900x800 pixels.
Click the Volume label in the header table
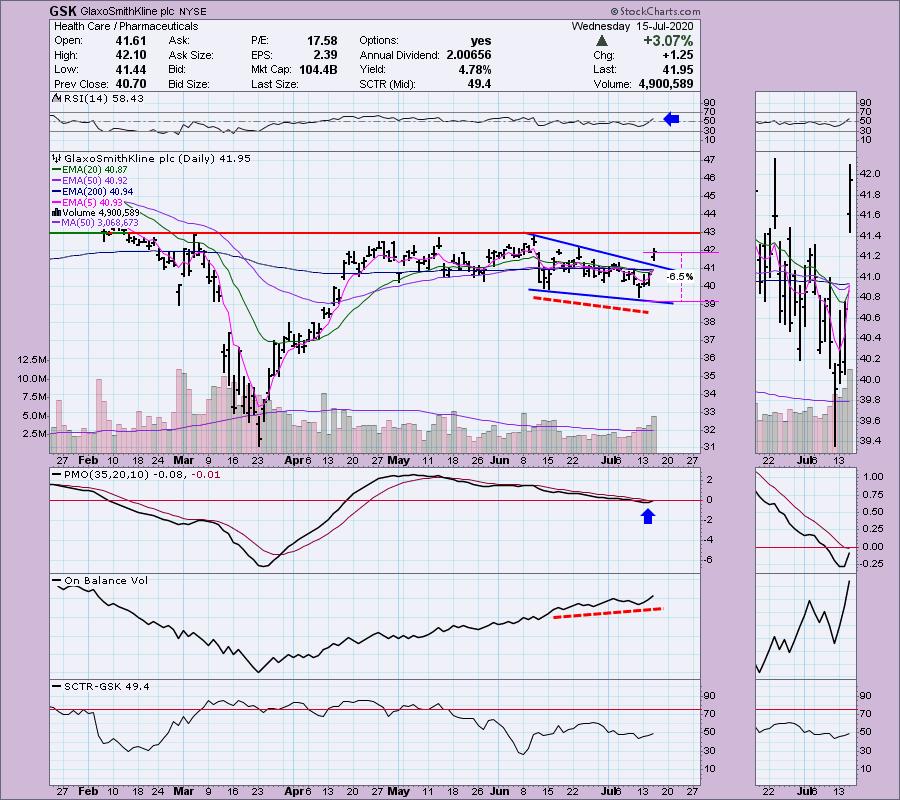[x=612, y=84]
